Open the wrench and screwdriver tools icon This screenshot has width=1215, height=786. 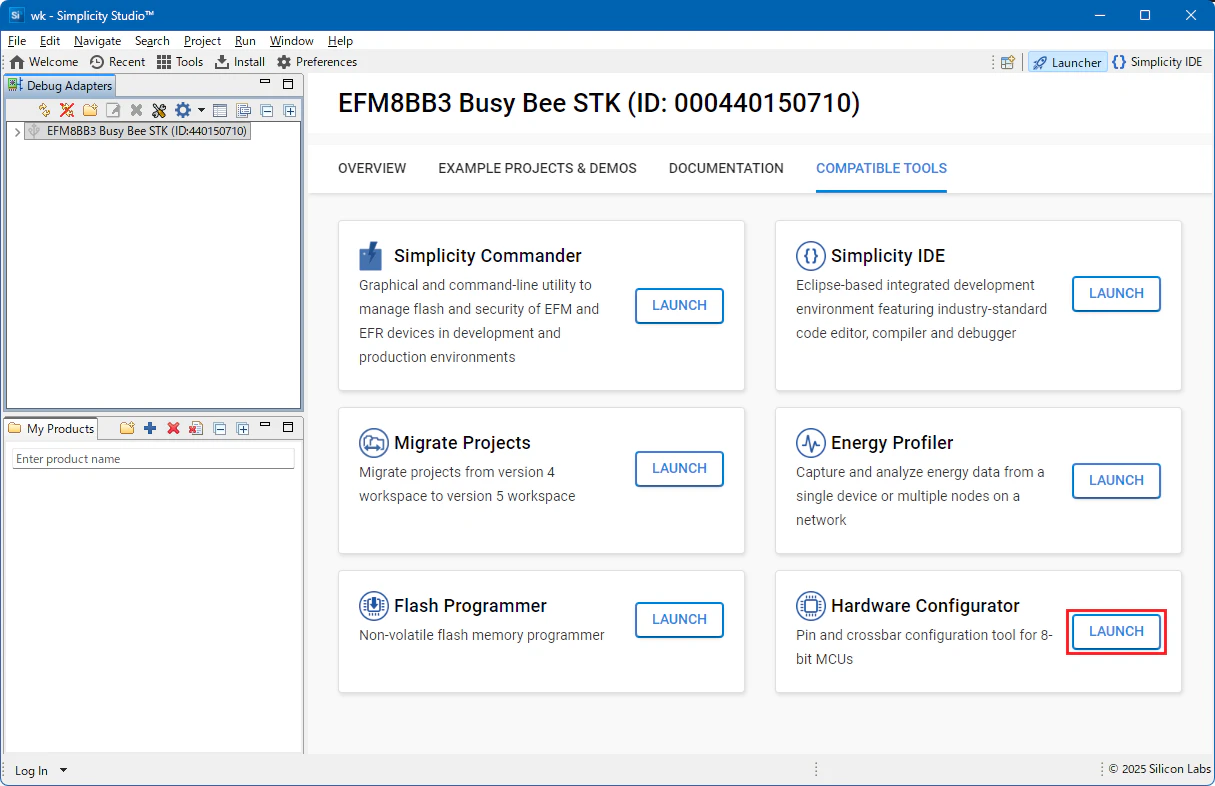(159, 110)
